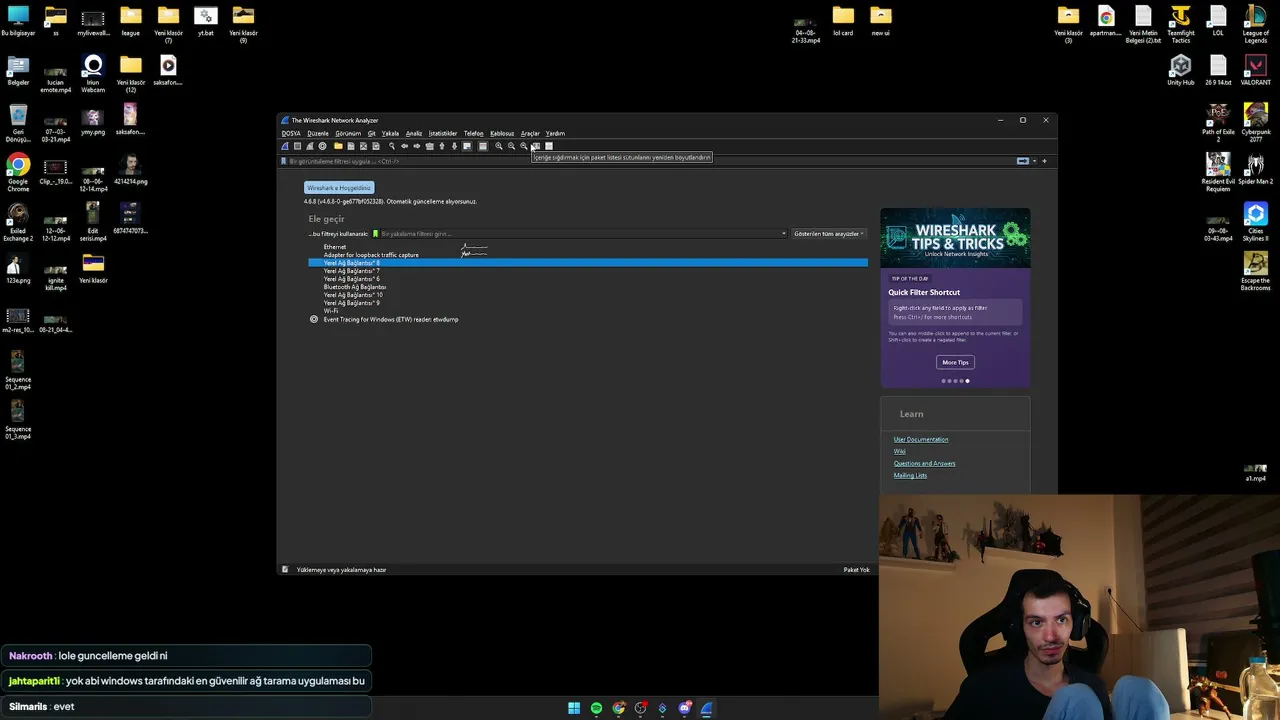Click the ETW reader etwdump gear icon
This screenshot has width=1280, height=720.
tap(314, 319)
